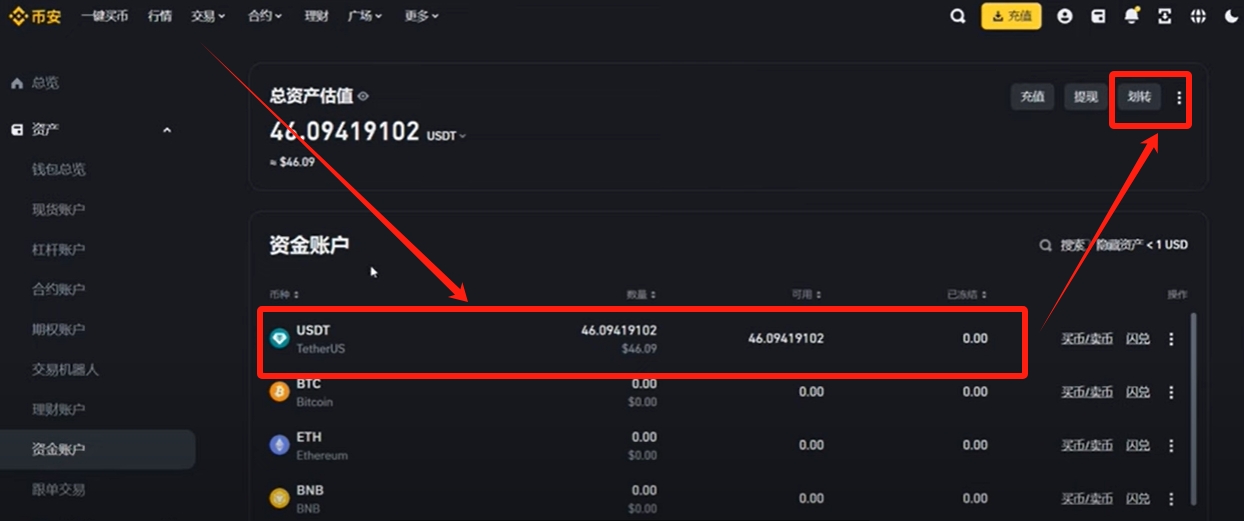
Task: Open three-dot menu in USDT row
Action: [x=1171, y=339]
